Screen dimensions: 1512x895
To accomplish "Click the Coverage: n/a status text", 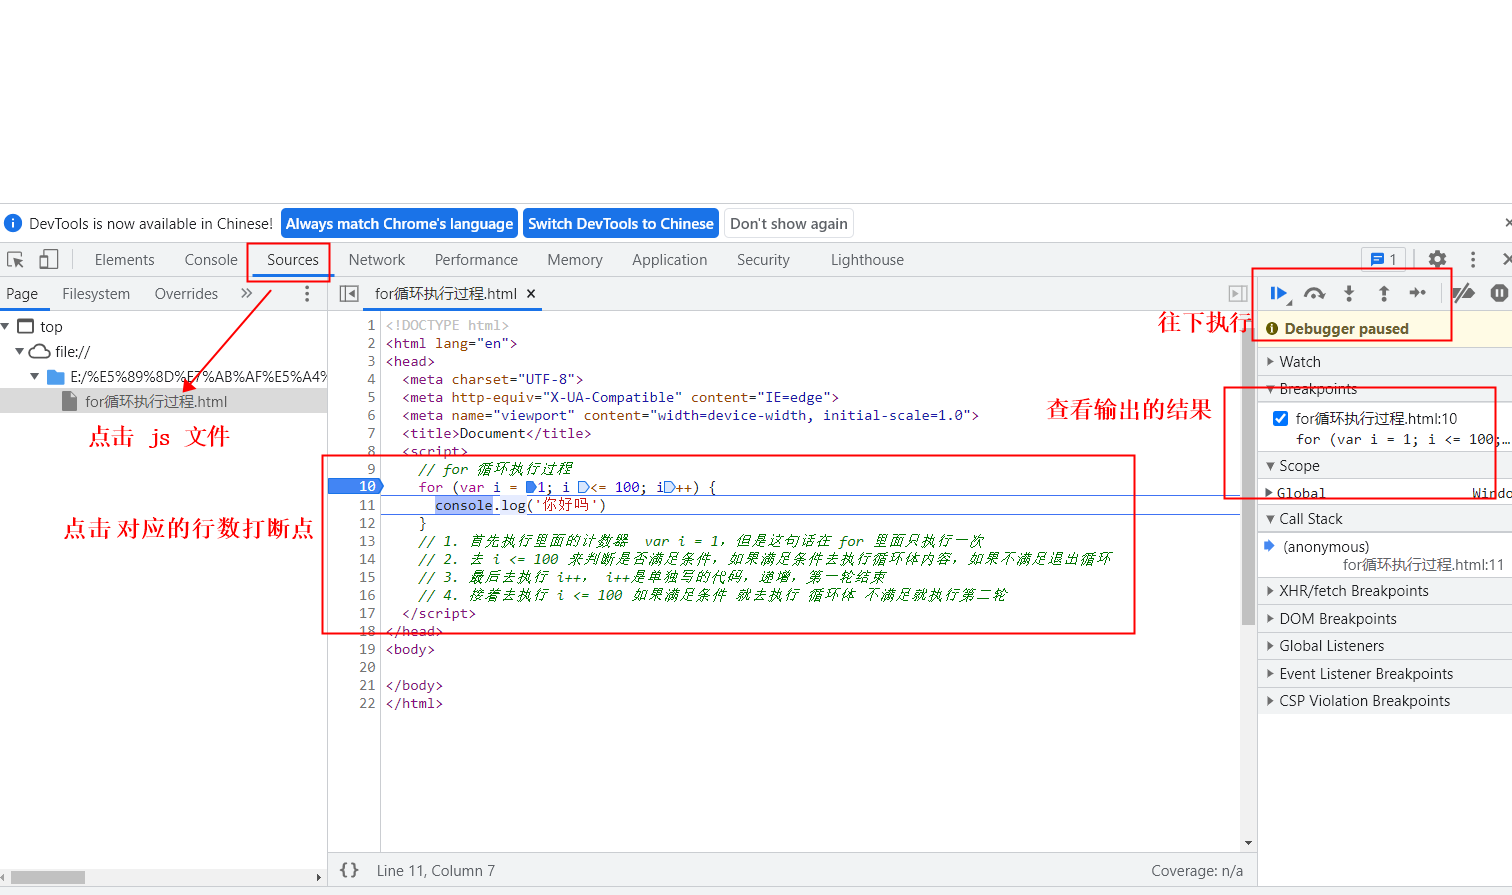I will [x=1197, y=870].
